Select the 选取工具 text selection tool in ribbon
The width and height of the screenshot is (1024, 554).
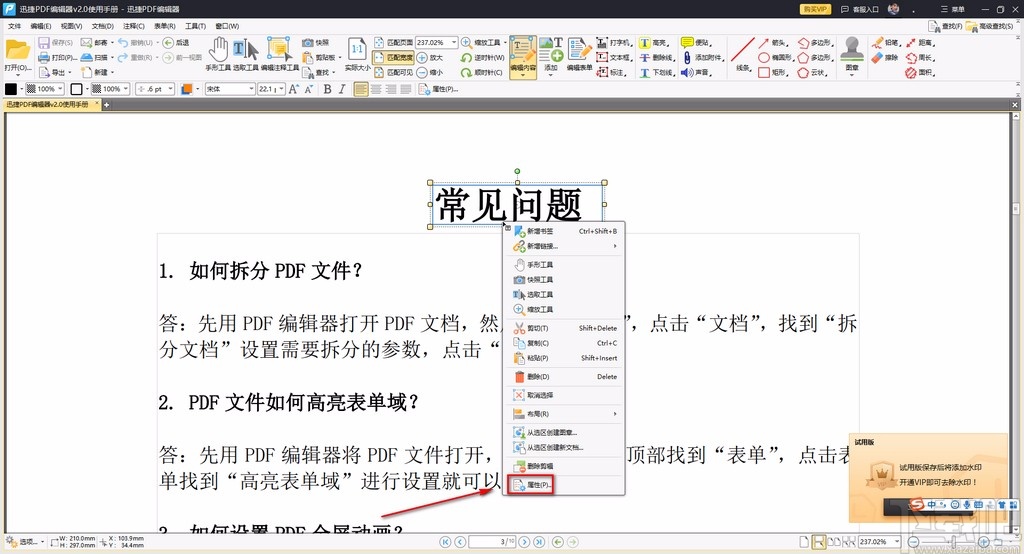point(246,54)
